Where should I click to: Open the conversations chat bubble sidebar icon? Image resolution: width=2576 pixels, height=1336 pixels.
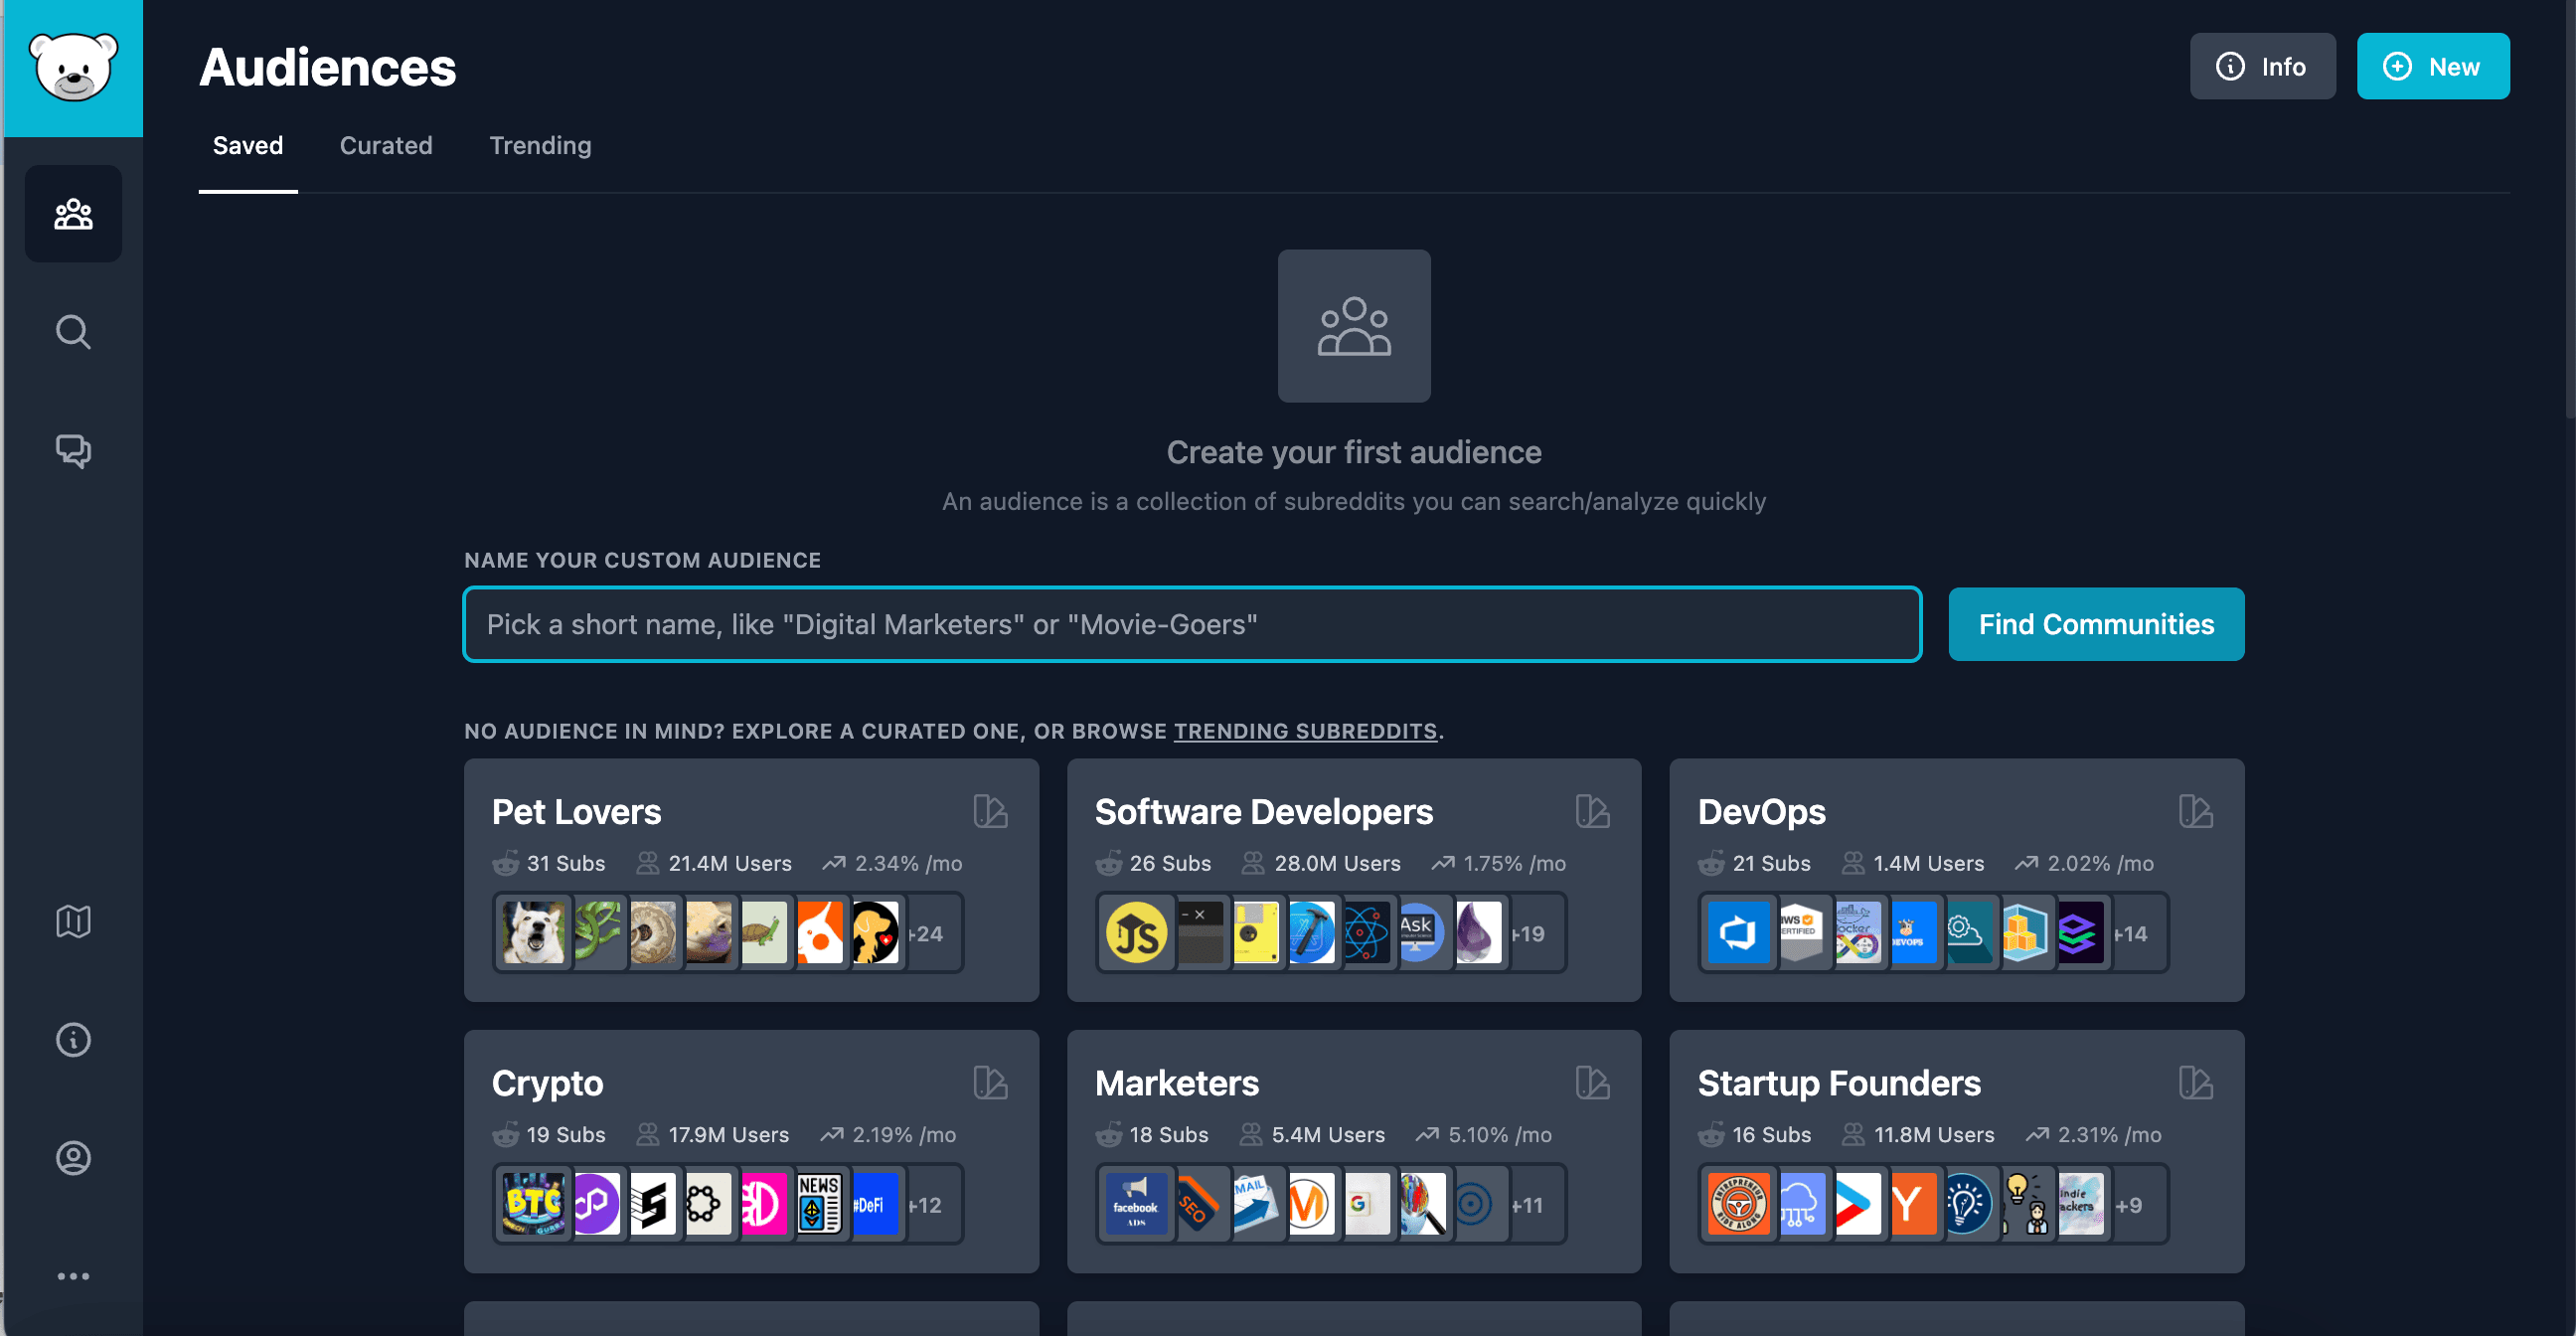[73, 451]
